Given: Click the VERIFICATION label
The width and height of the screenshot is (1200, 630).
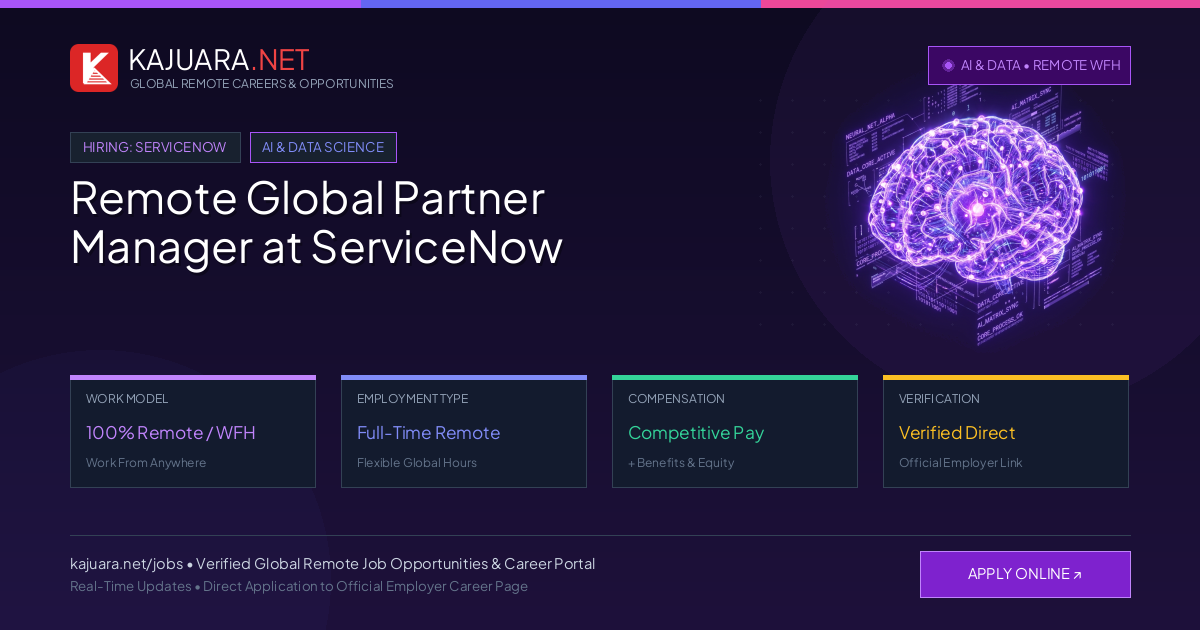Looking at the screenshot, I should (x=939, y=399).
